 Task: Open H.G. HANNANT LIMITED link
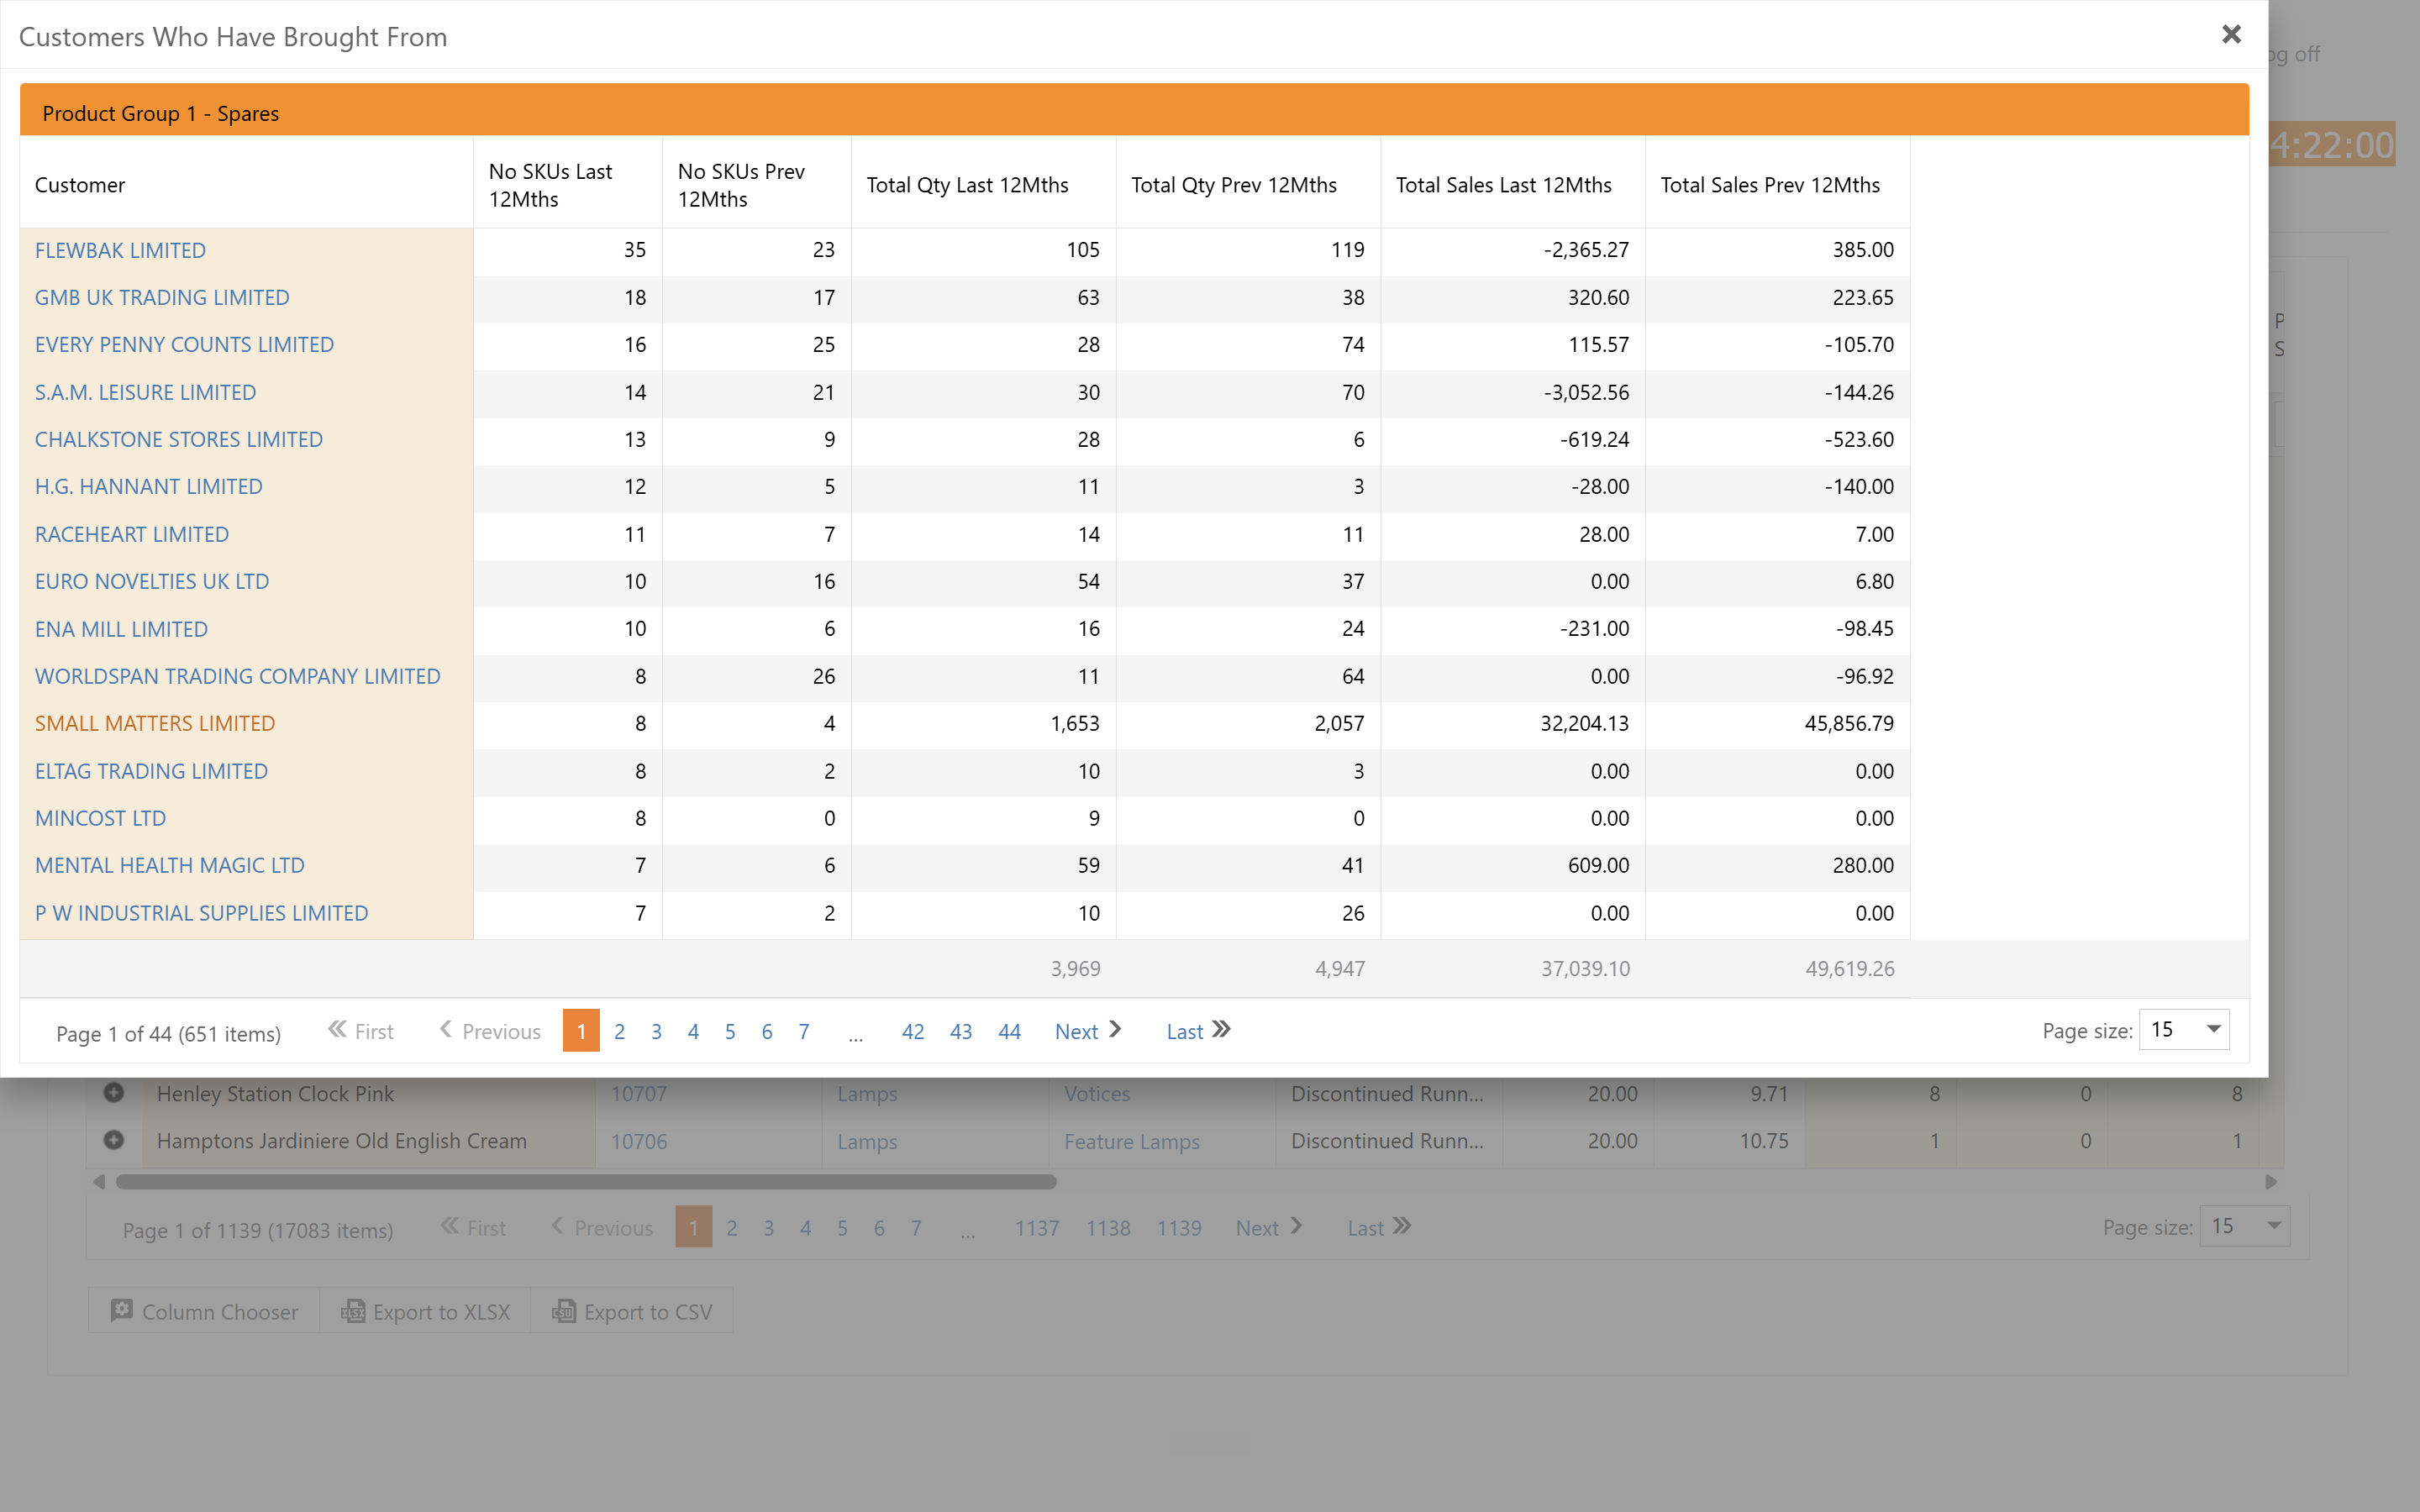149,486
